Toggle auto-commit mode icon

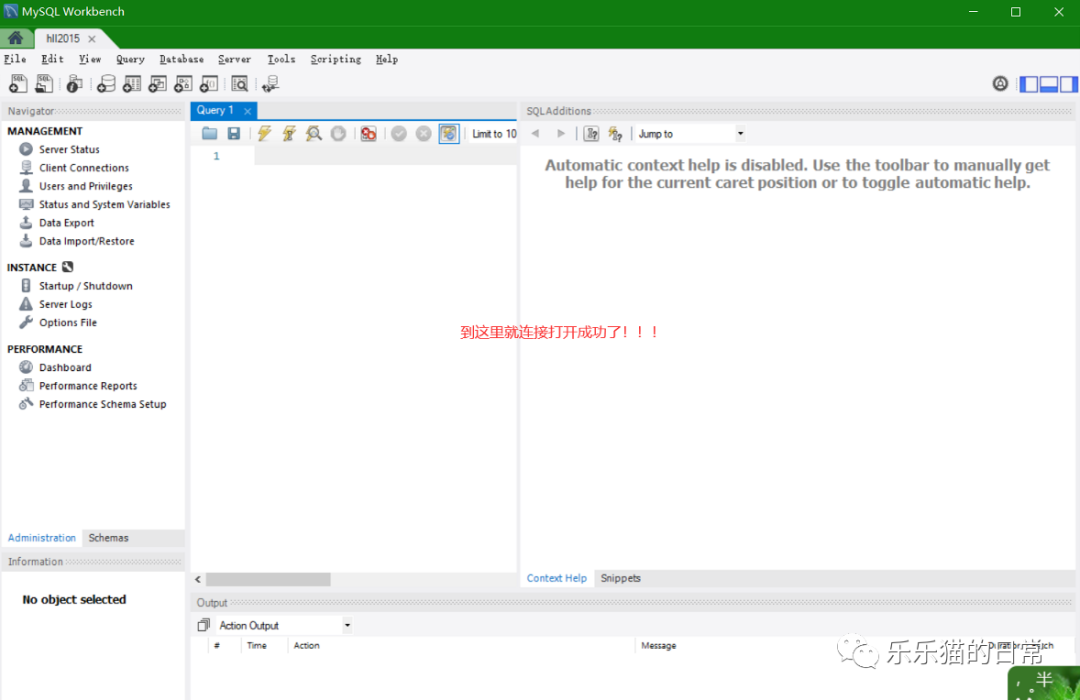[x=448, y=134]
